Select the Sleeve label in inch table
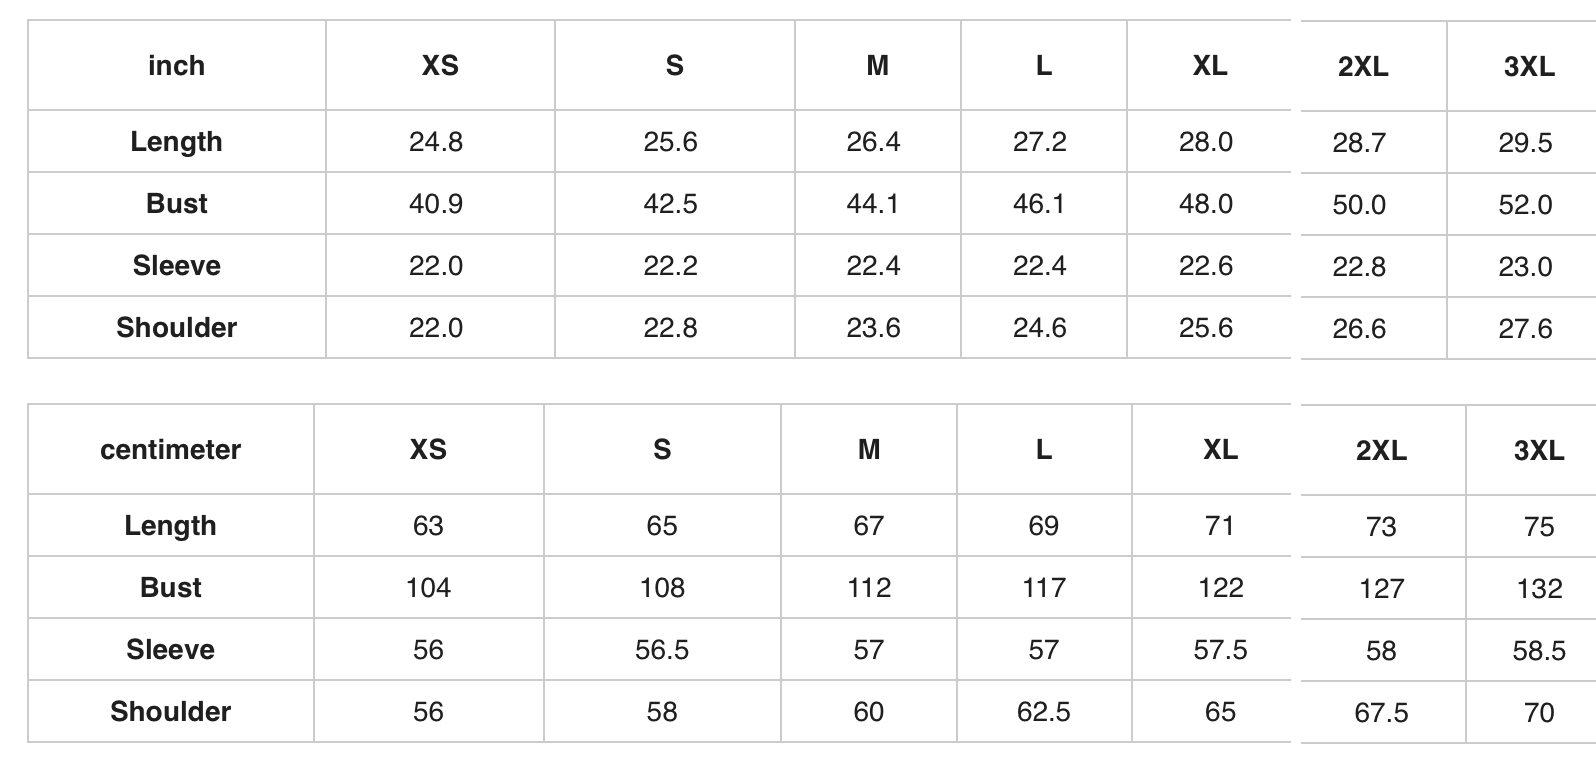The image size is (1596, 768). click(176, 265)
